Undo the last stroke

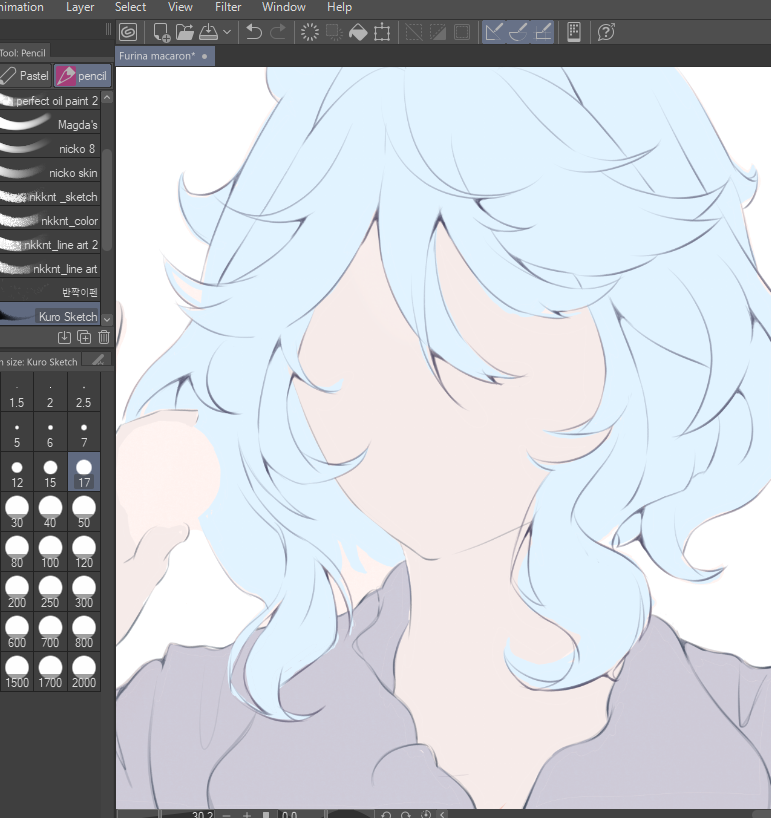254,32
